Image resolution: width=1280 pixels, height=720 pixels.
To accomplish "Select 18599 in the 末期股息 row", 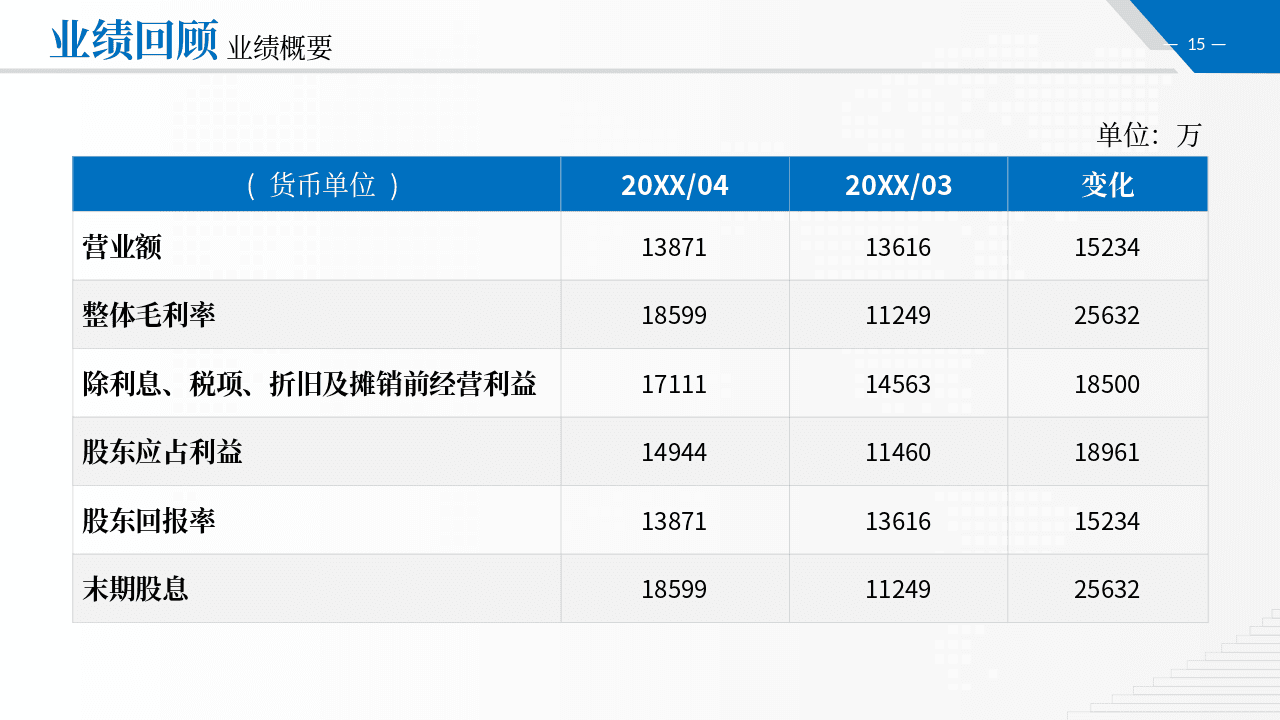I will (x=674, y=590).
